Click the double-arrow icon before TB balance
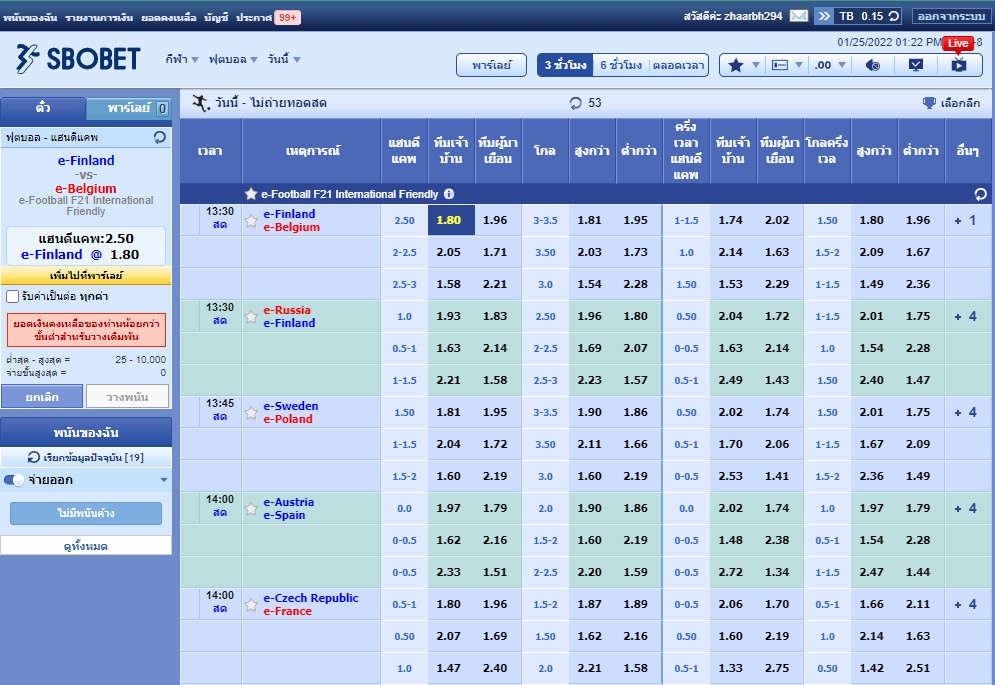 point(824,16)
